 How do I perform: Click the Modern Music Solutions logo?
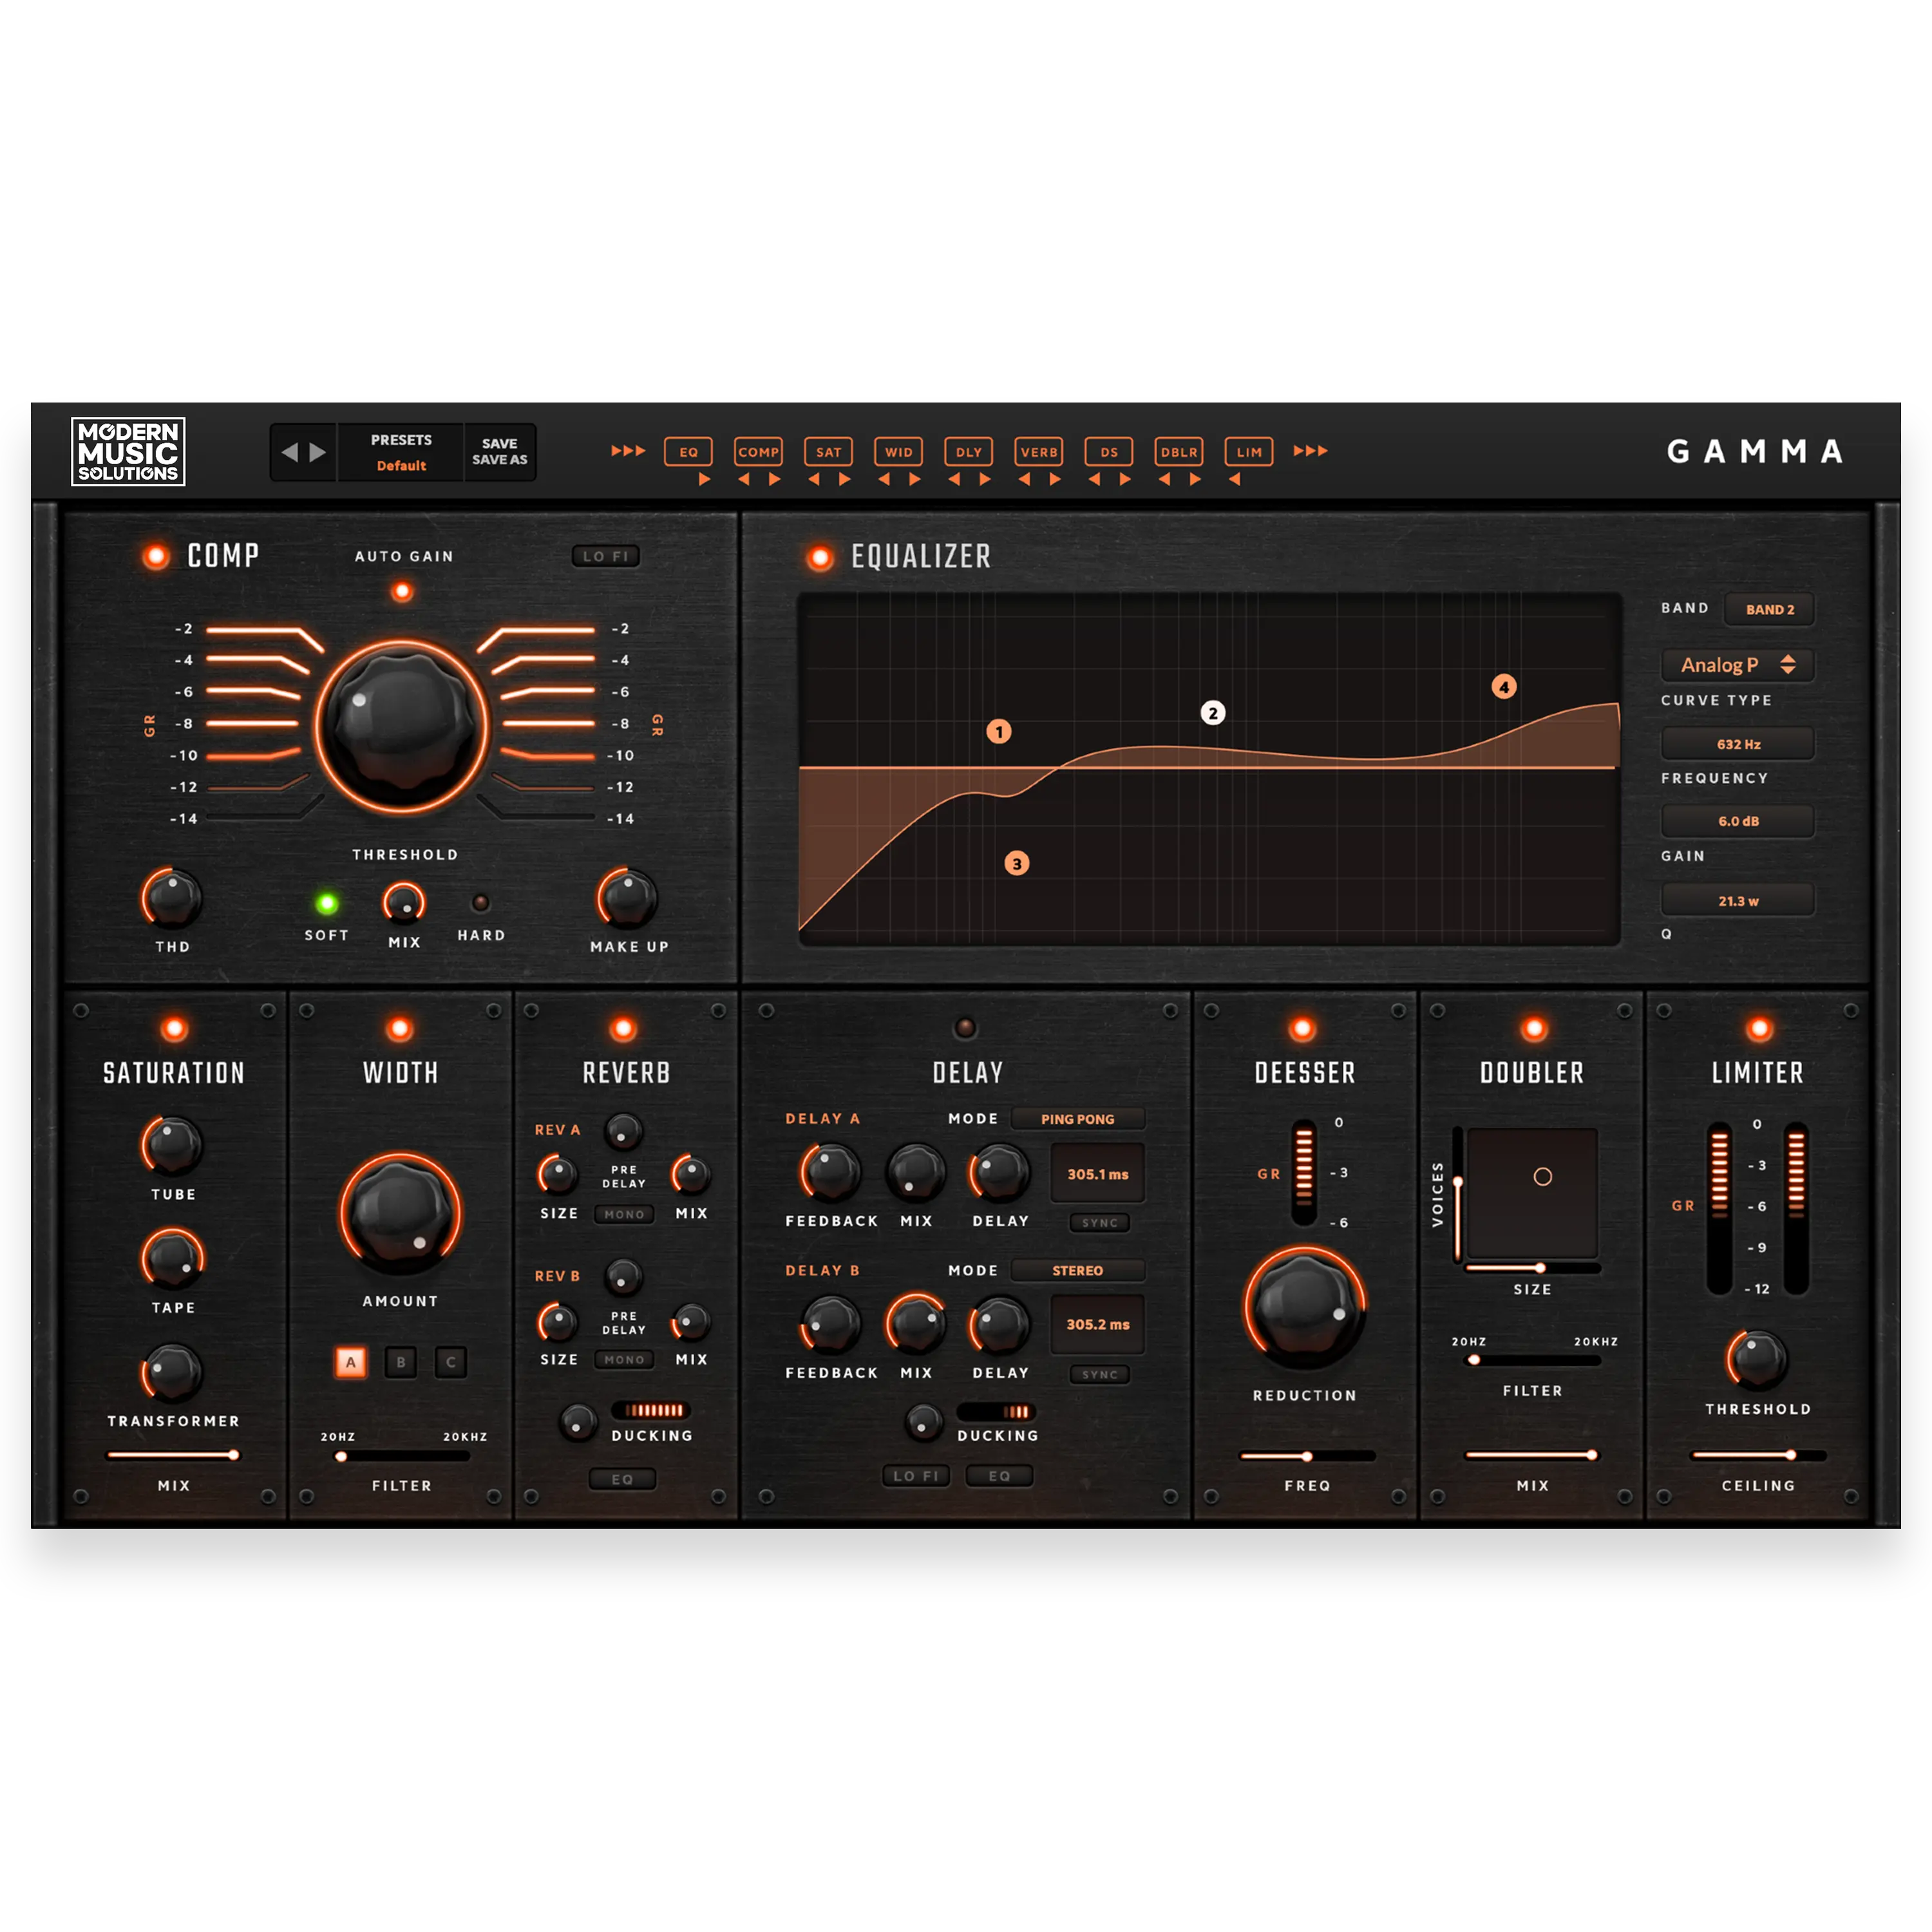[128, 452]
